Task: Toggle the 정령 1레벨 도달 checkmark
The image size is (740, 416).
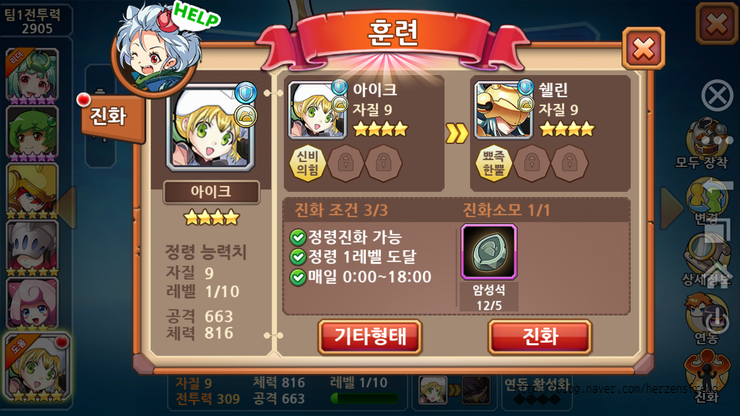Action: pyautogui.click(x=298, y=257)
